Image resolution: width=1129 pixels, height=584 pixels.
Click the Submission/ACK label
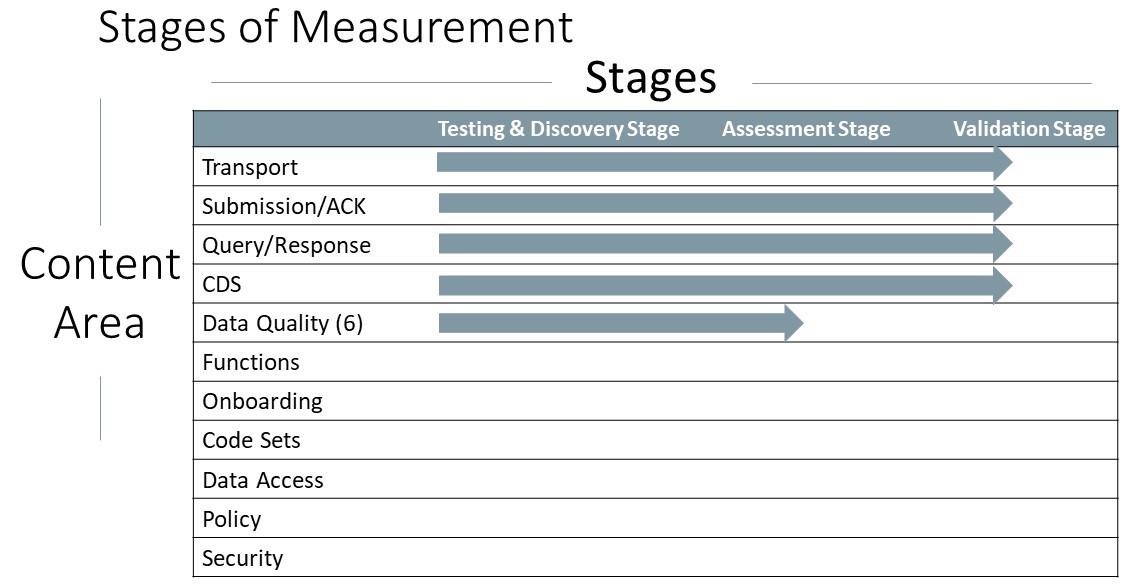pyautogui.click(x=284, y=207)
